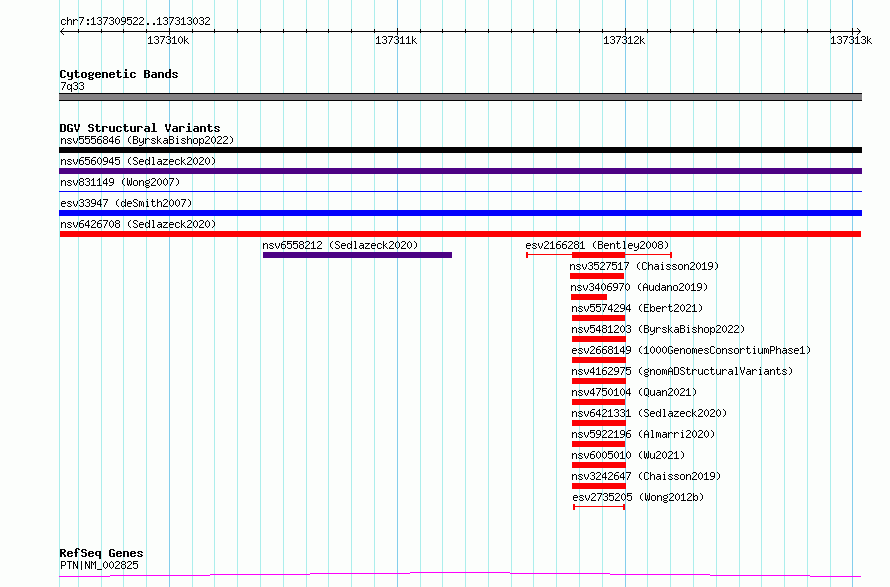Select red bar under nsv3242647
This screenshot has width=890, height=587.
598,486
